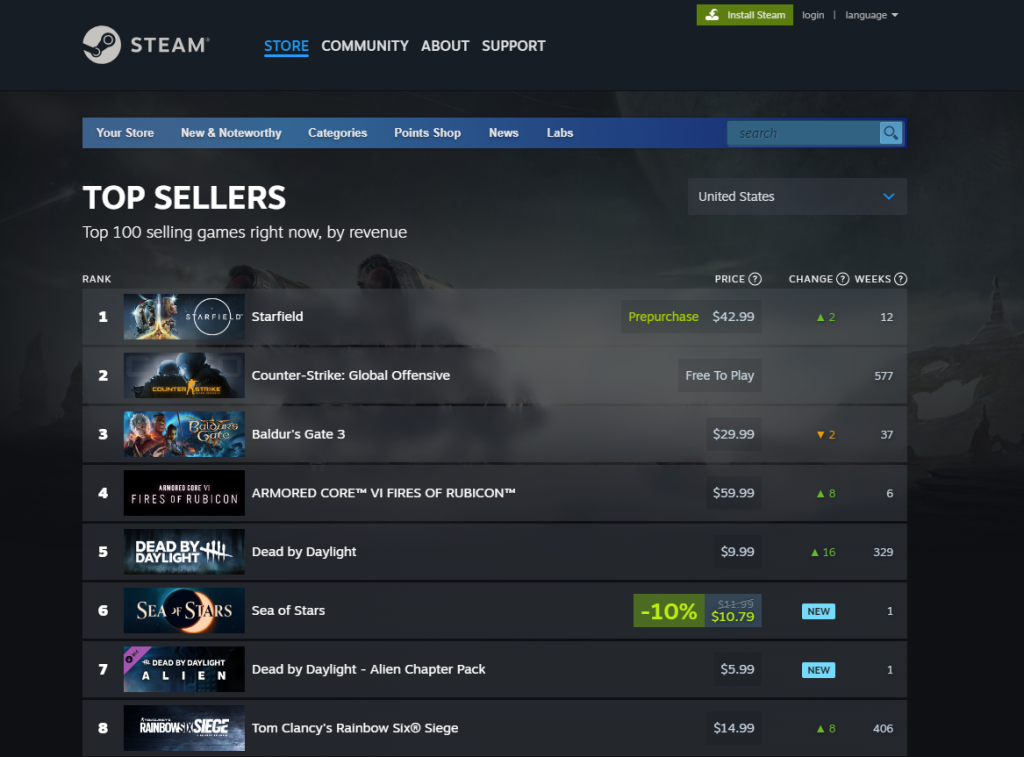Click the search magnifying glass icon

tap(890, 132)
